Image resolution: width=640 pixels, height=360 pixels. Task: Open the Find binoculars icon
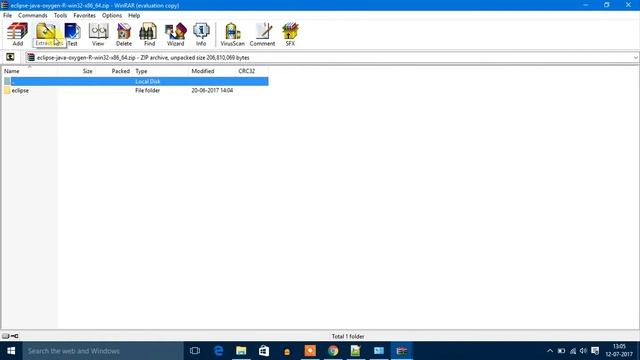tap(149, 34)
